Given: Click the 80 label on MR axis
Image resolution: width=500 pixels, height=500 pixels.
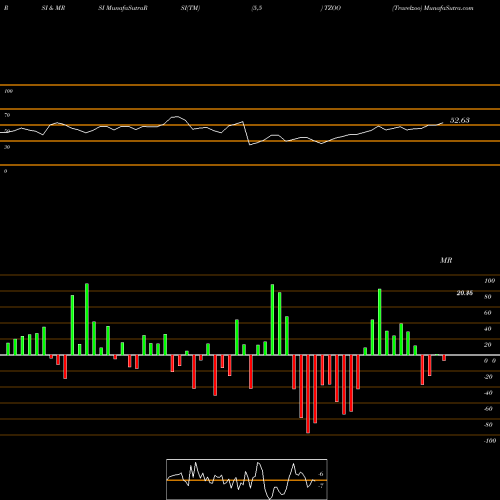Looking at the screenshot, I should coord(488,297).
